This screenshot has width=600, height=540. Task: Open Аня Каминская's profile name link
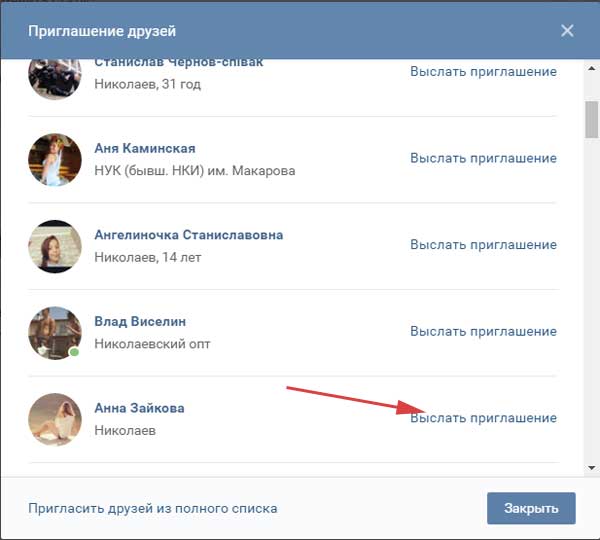tap(145, 148)
